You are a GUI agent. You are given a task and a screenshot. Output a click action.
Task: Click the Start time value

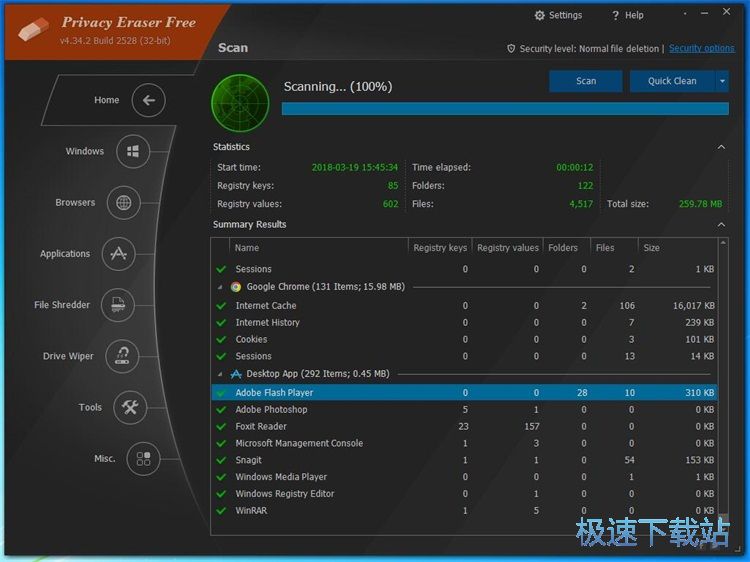(x=354, y=167)
